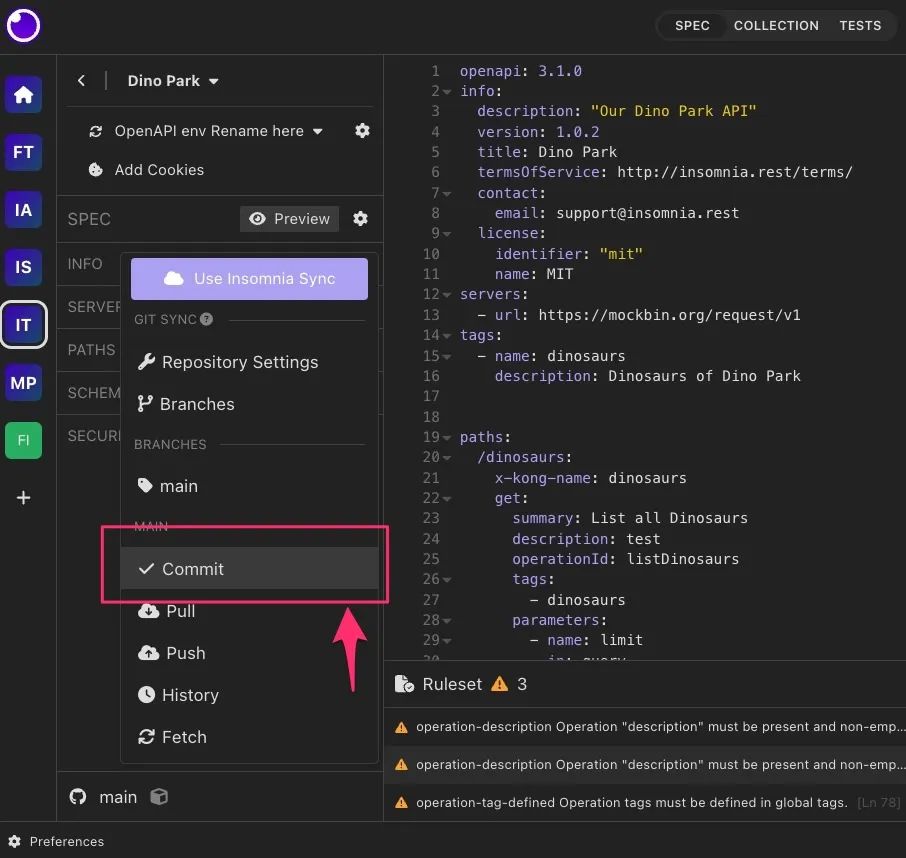906x858 pixels.
Task: Switch to the TESTS tab
Action: click(860, 26)
